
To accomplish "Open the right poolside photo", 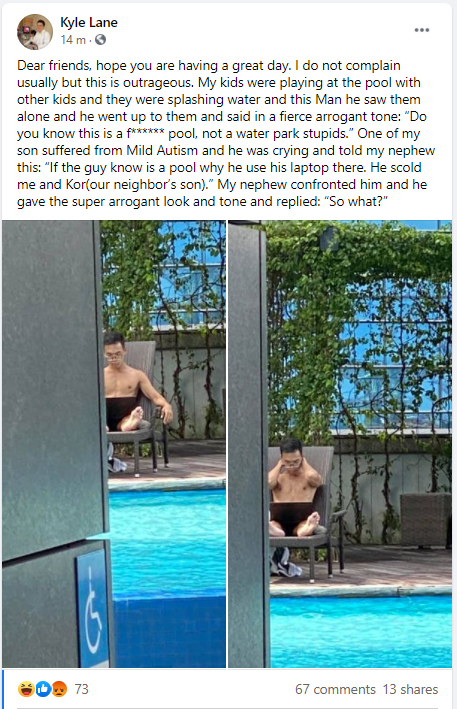I will tap(340, 444).
